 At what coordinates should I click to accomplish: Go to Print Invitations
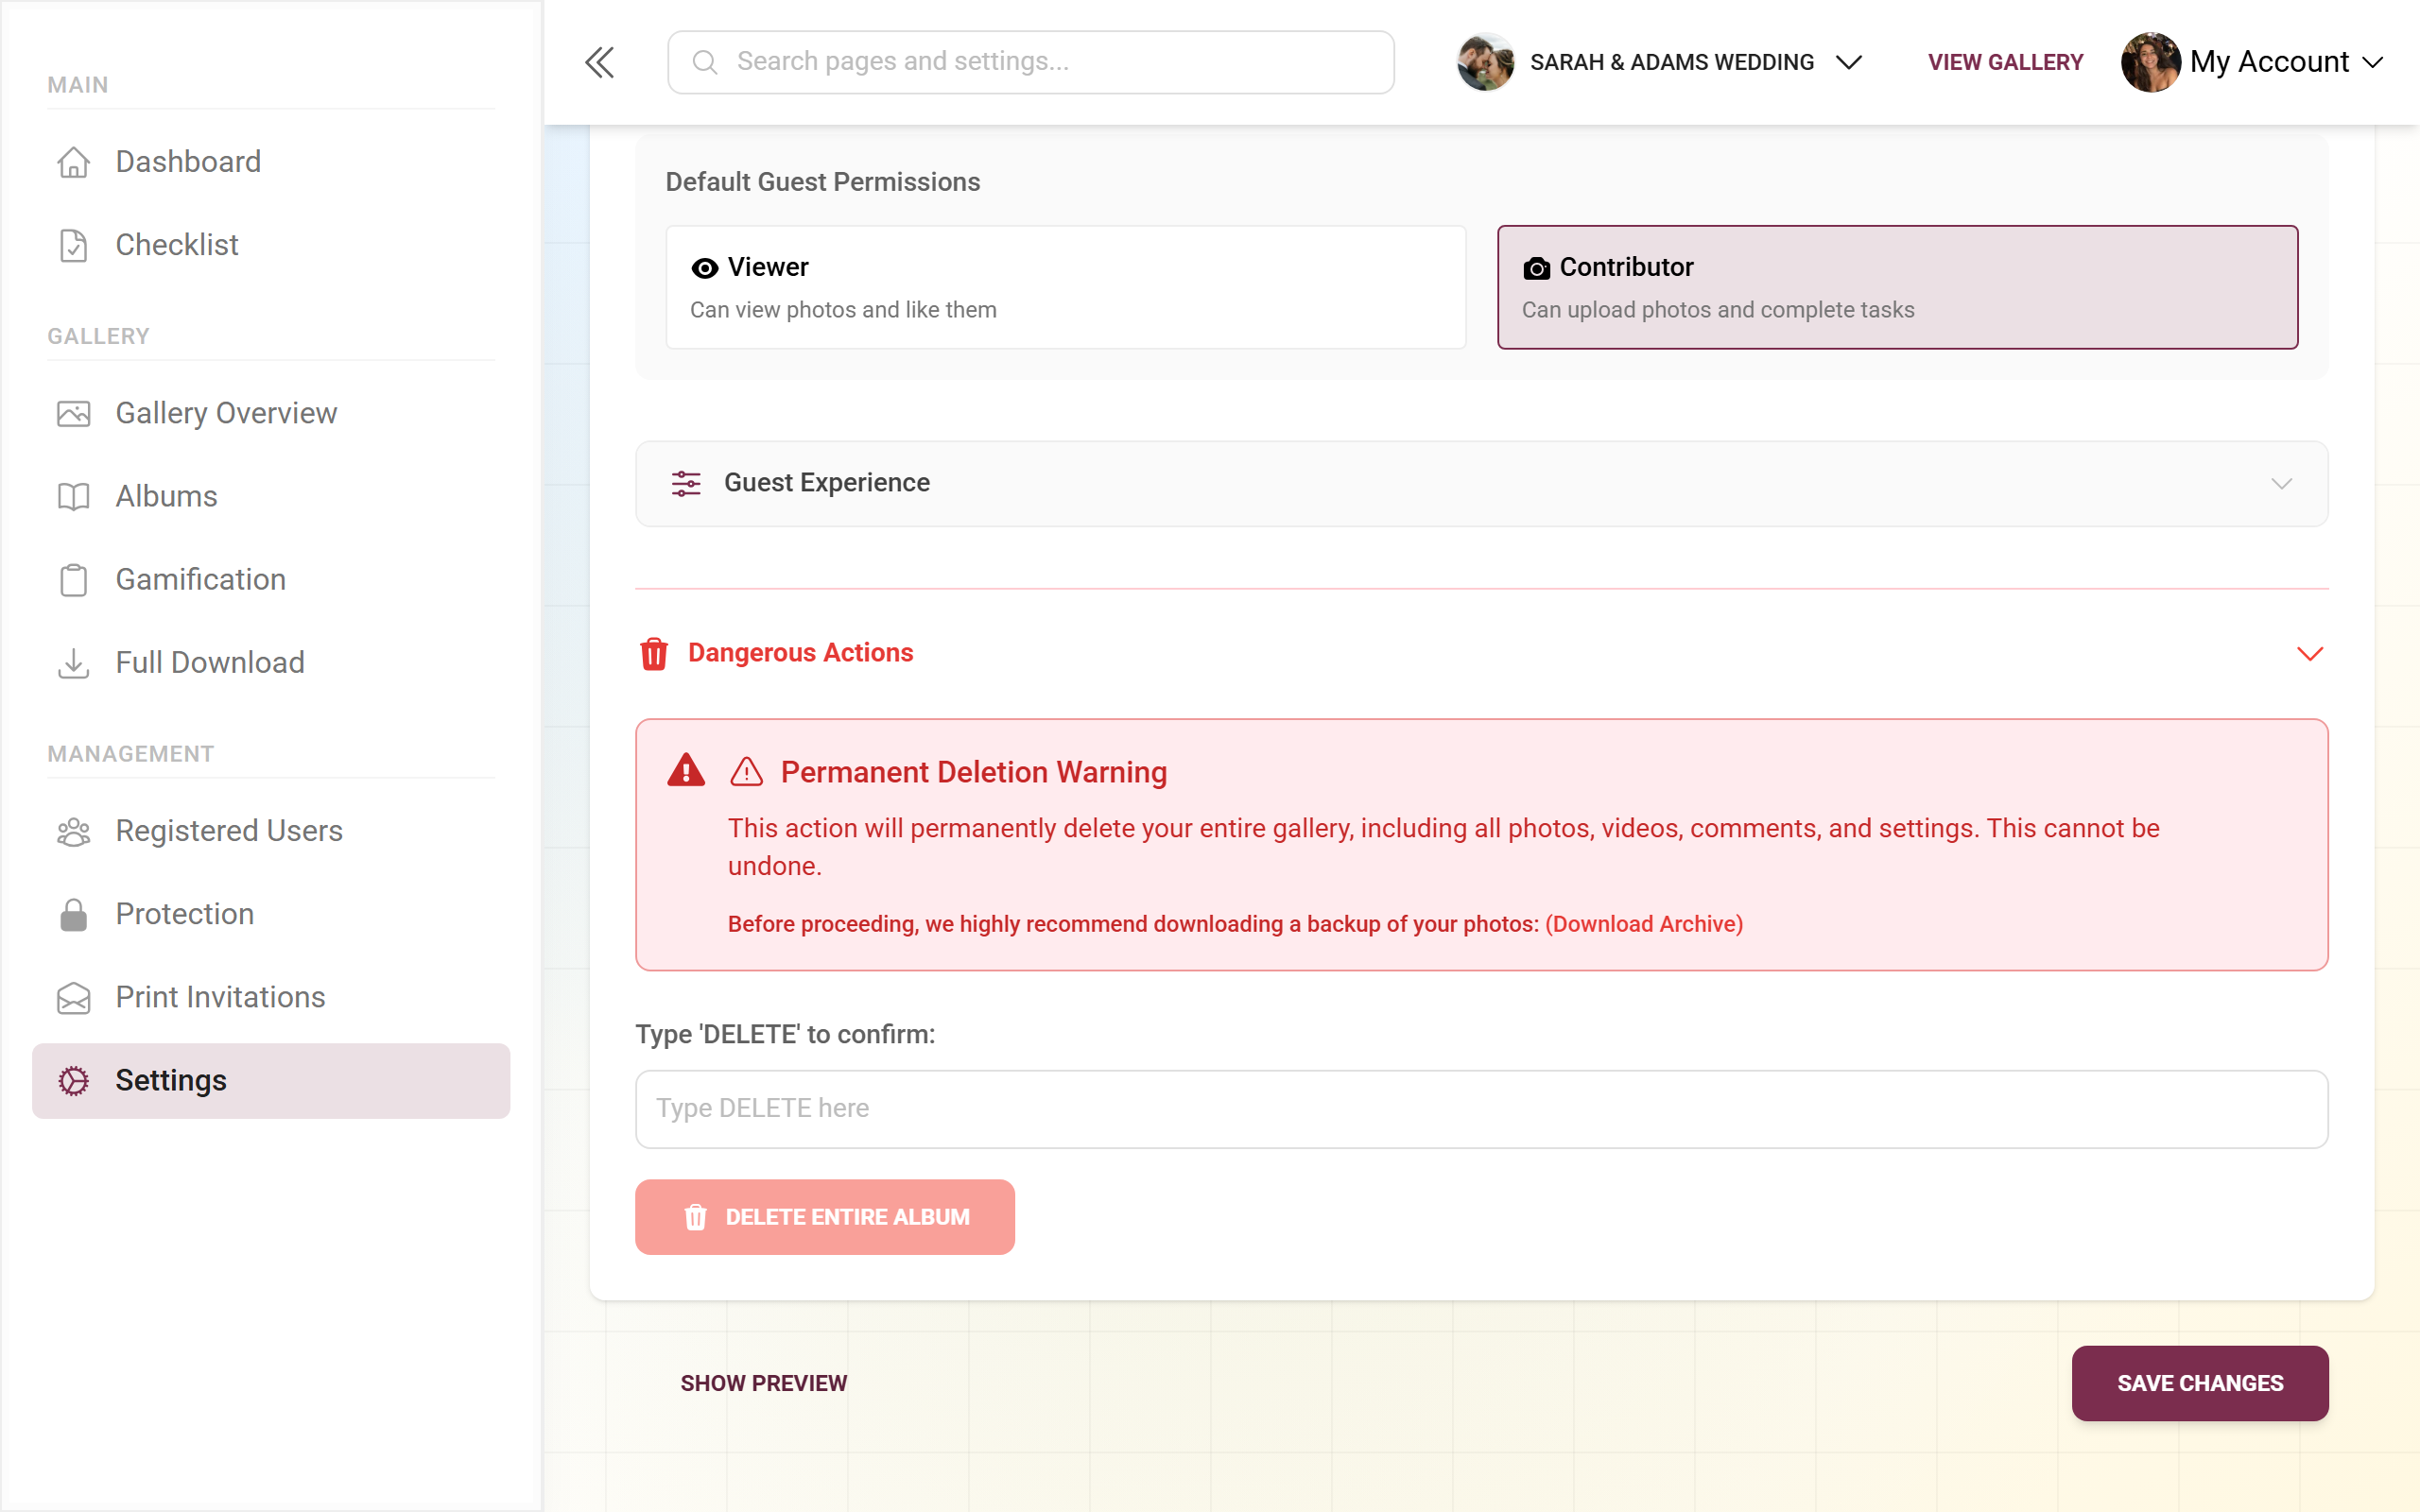[x=271, y=997]
